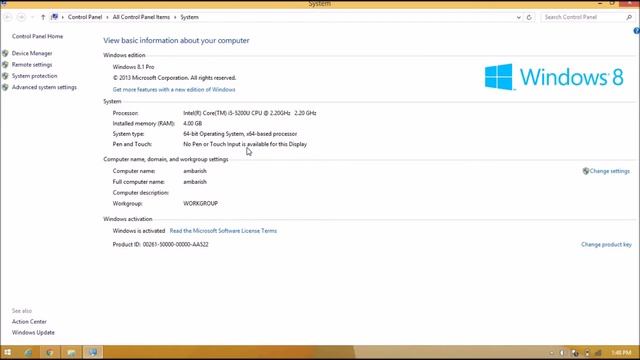Open Control Panel Home
Image resolution: width=640 pixels, height=360 pixels.
coord(38,36)
